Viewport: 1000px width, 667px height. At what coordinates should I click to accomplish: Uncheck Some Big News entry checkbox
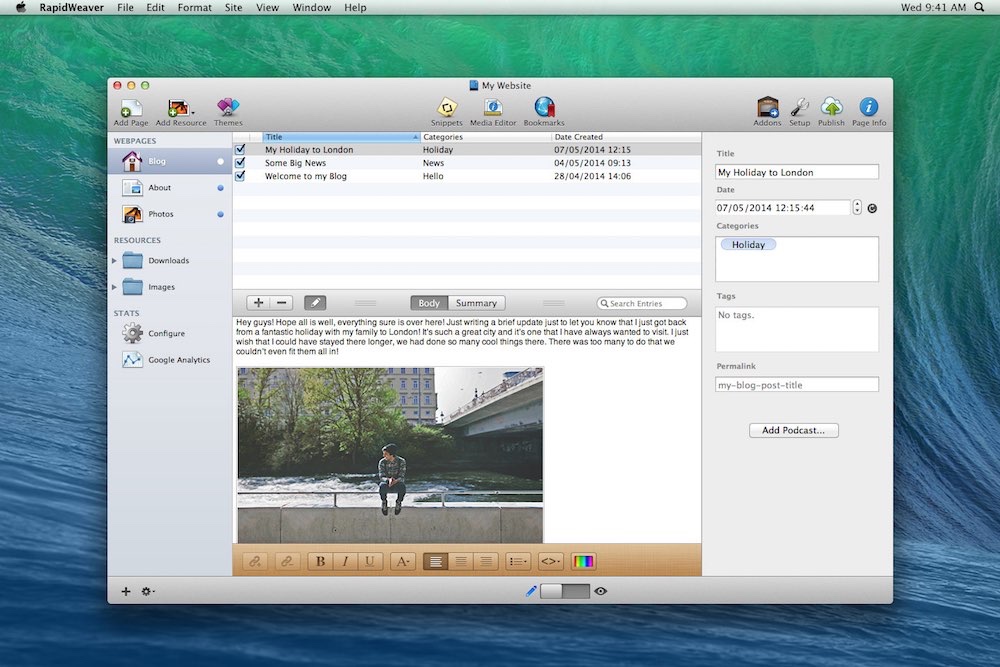coord(240,163)
